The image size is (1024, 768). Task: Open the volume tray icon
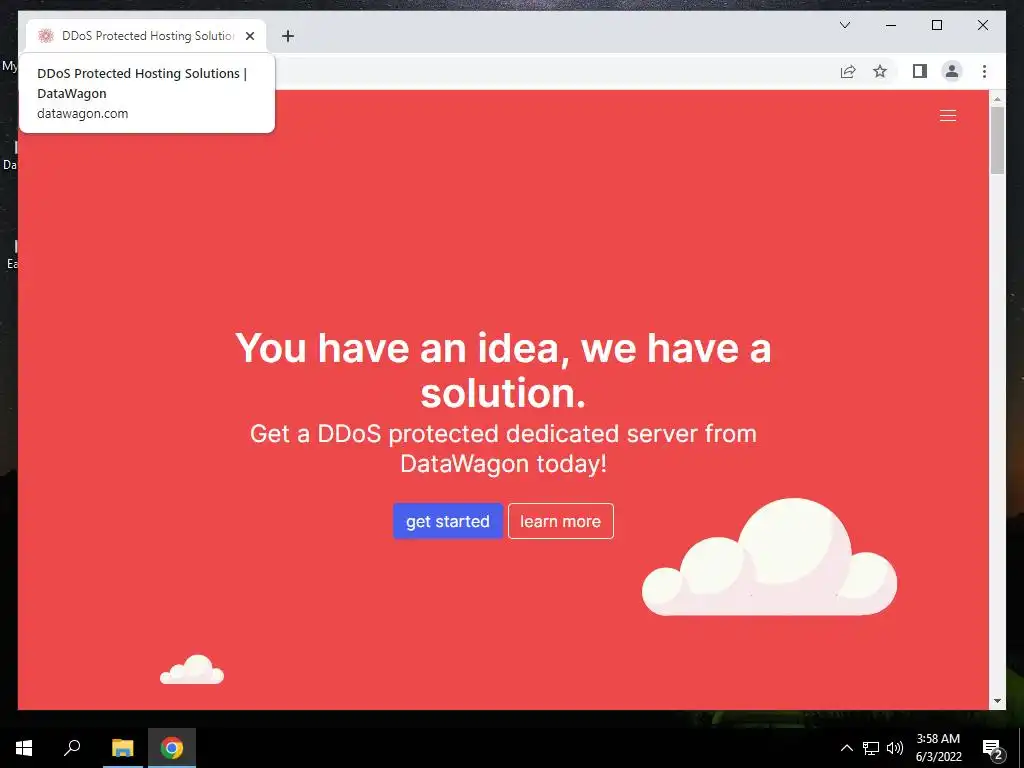click(x=895, y=748)
